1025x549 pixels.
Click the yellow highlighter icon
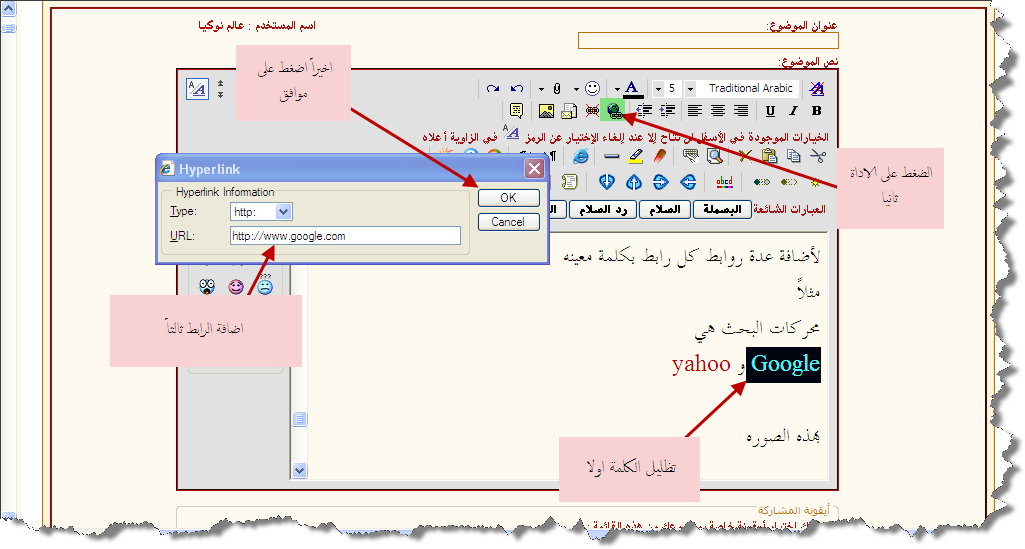pyautogui.click(x=635, y=156)
